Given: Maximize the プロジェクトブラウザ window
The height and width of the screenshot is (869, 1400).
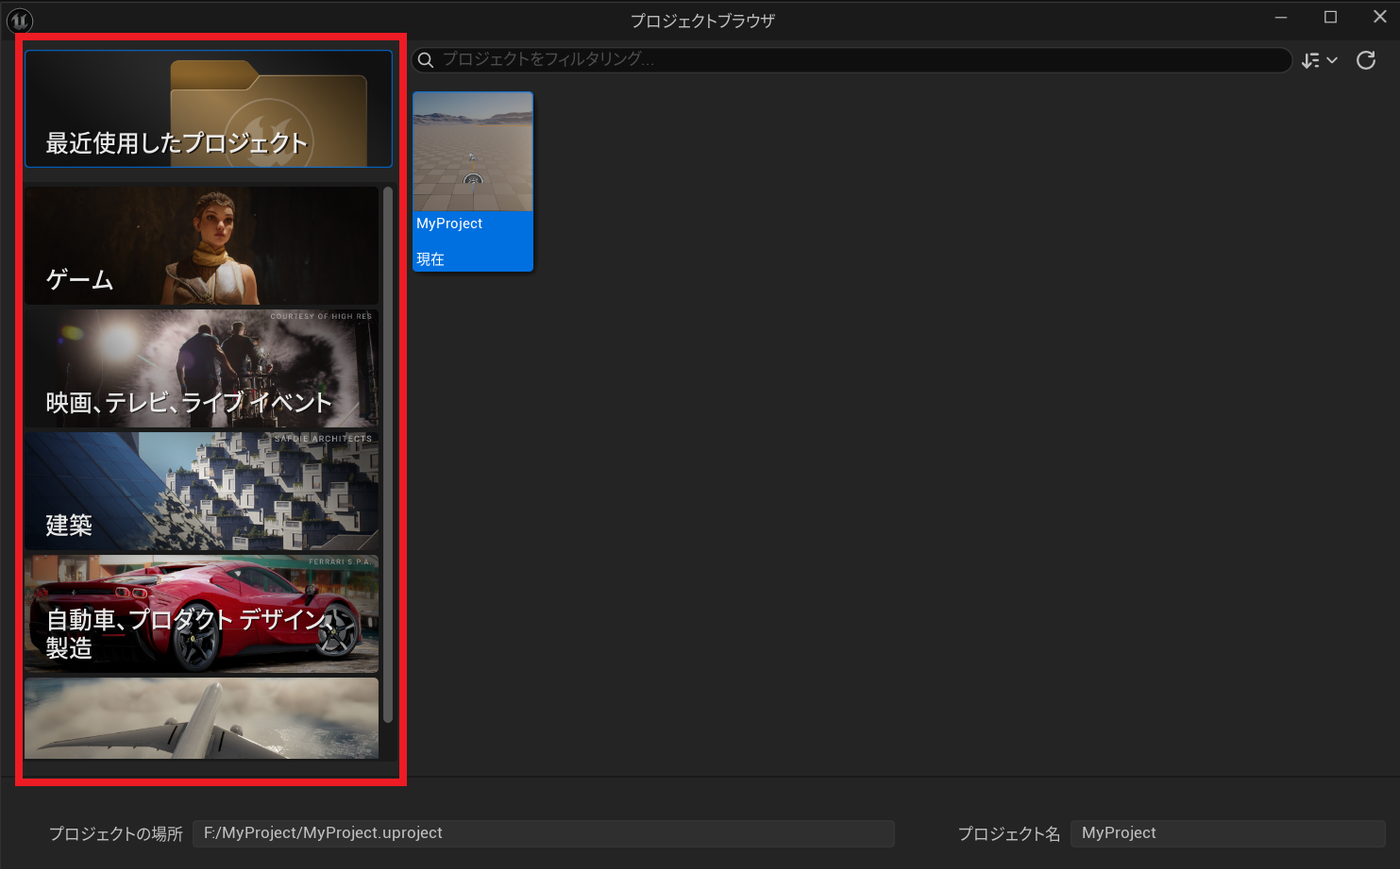Looking at the screenshot, I should click(x=1331, y=18).
